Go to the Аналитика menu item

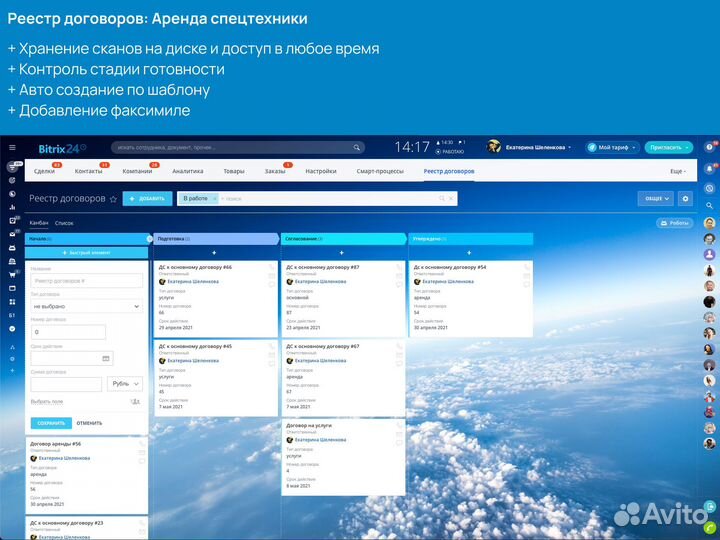[187, 171]
